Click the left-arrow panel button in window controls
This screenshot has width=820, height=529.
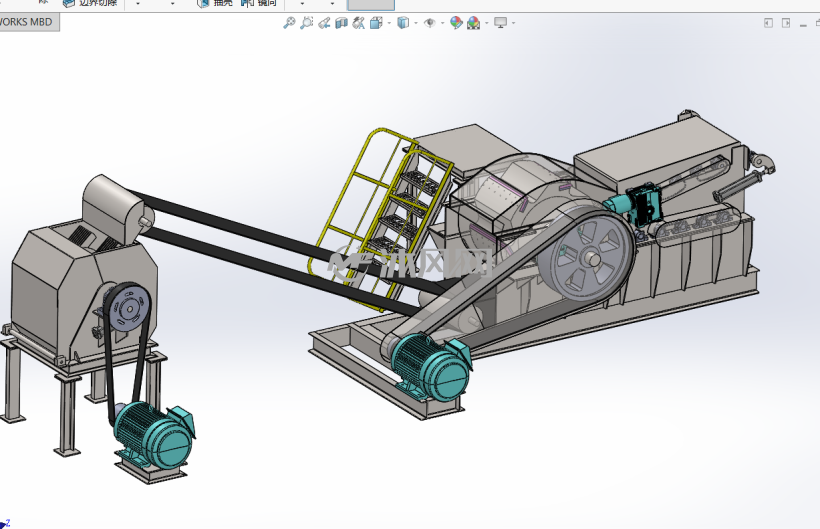(768, 23)
